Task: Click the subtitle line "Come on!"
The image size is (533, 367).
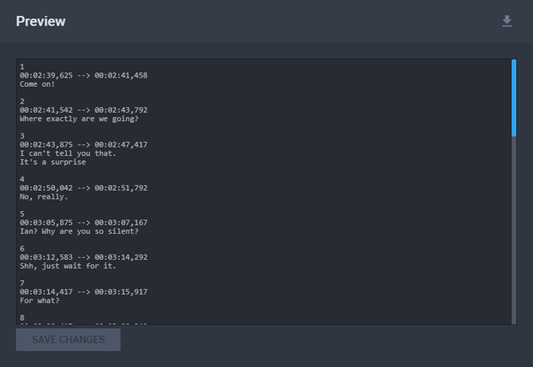Action: coord(37,84)
